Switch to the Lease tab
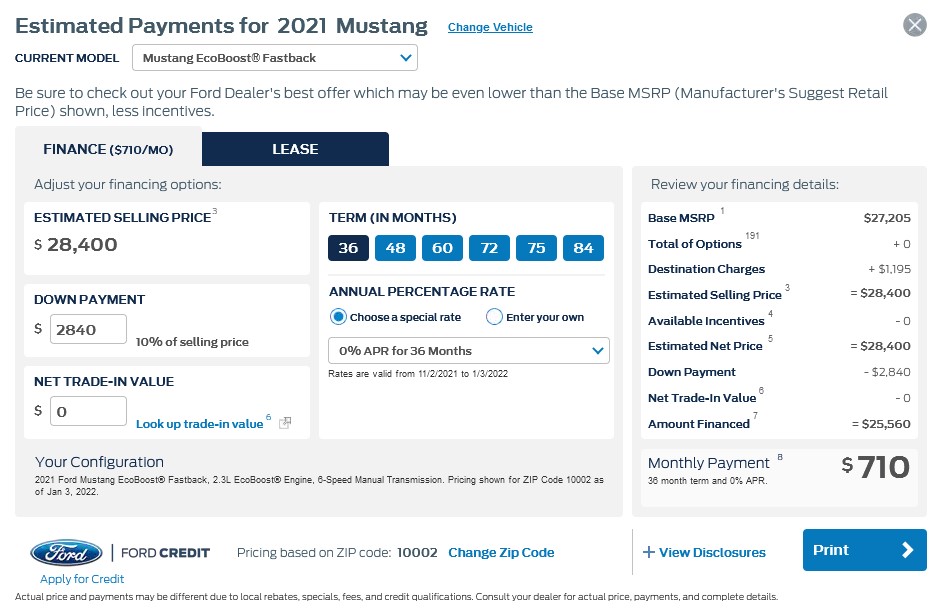Screen dimensions: 942x612 [x=295, y=149]
